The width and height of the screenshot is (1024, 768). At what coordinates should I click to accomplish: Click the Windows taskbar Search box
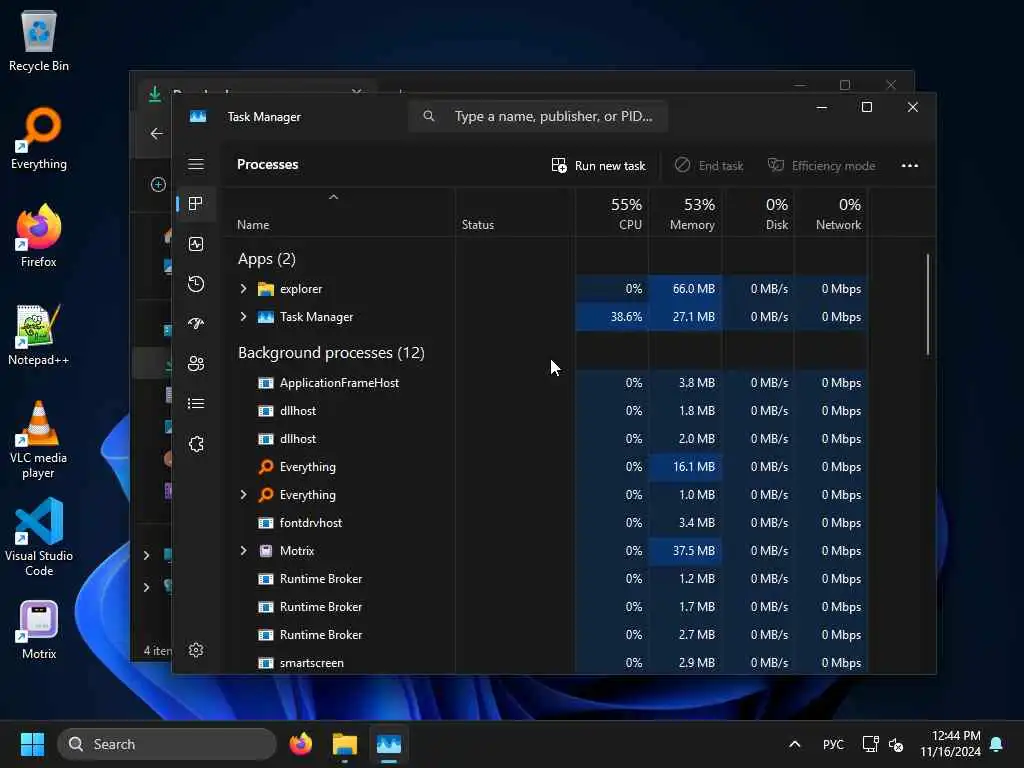pos(167,744)
